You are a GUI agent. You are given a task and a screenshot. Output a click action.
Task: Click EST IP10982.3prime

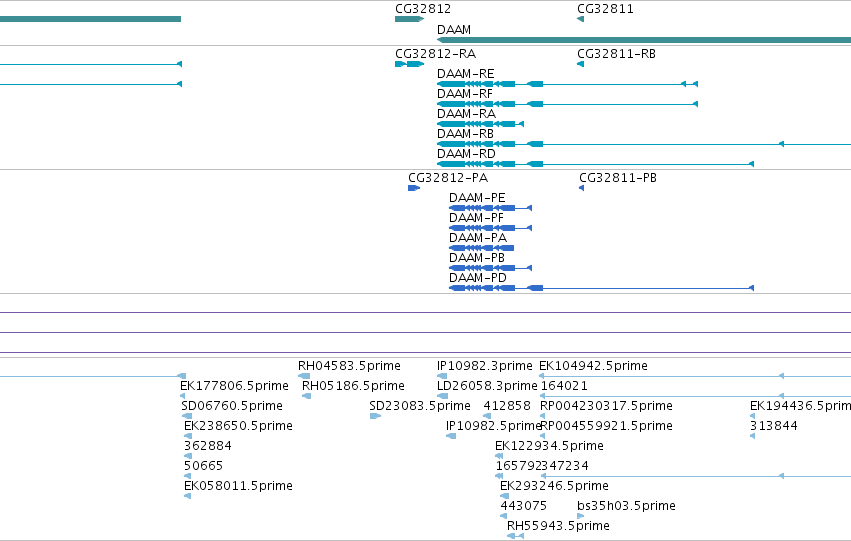[x=485, y=366]
